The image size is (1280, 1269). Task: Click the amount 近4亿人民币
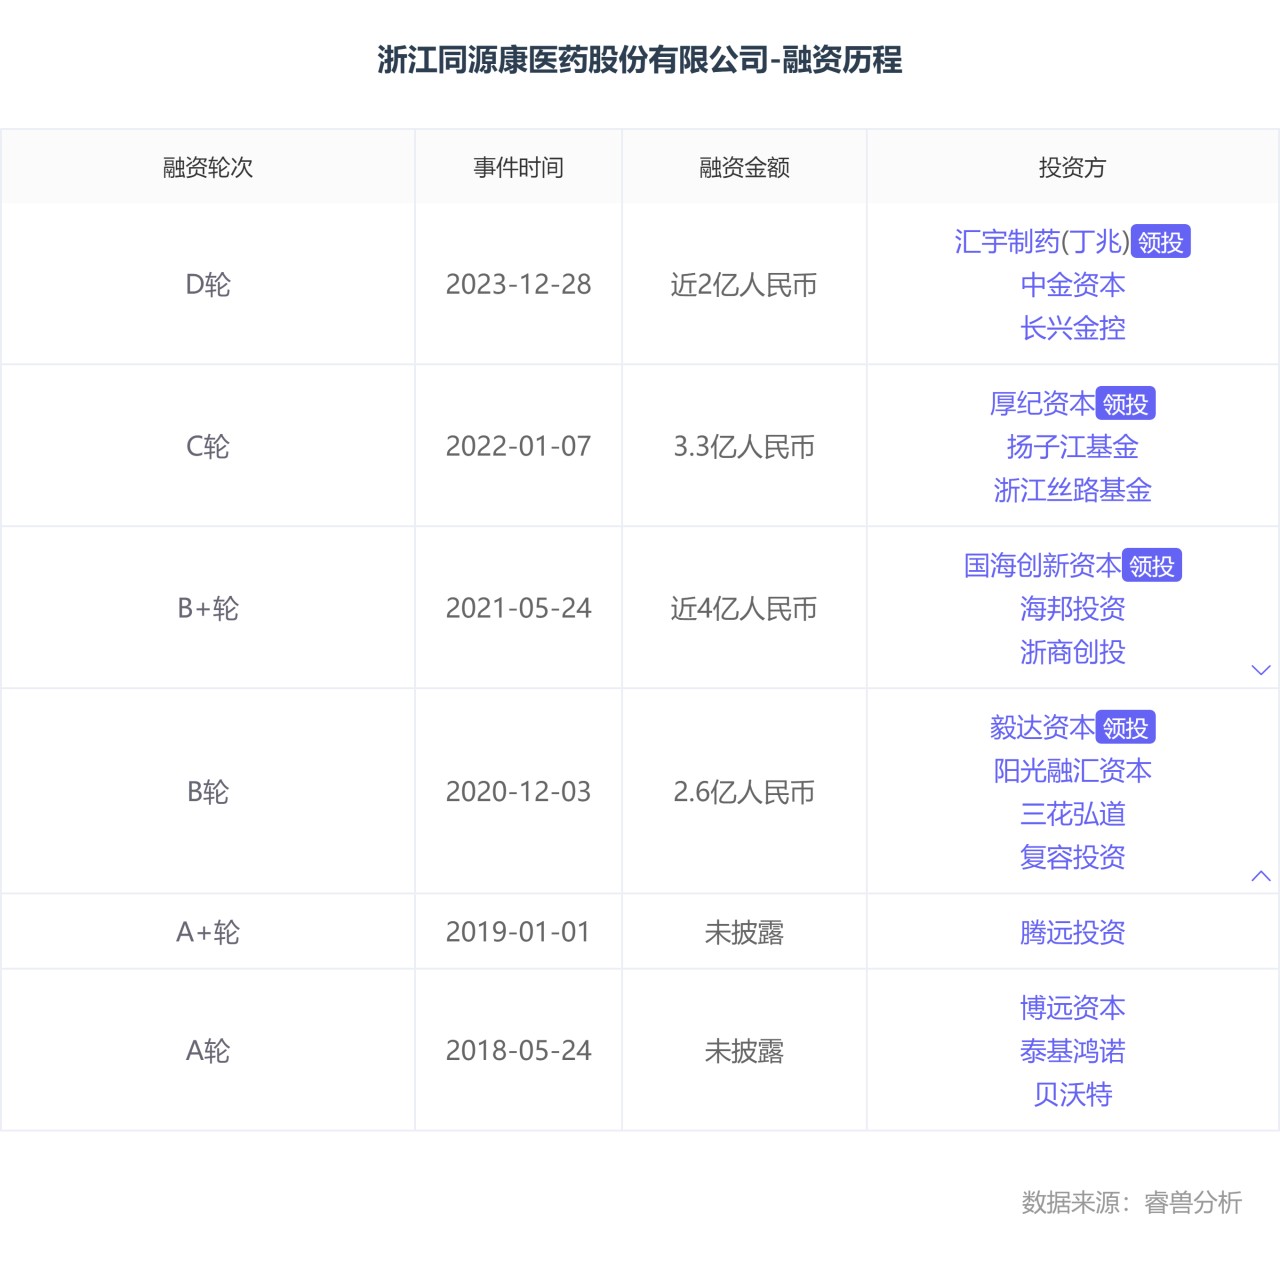click(x=744, y=609)
